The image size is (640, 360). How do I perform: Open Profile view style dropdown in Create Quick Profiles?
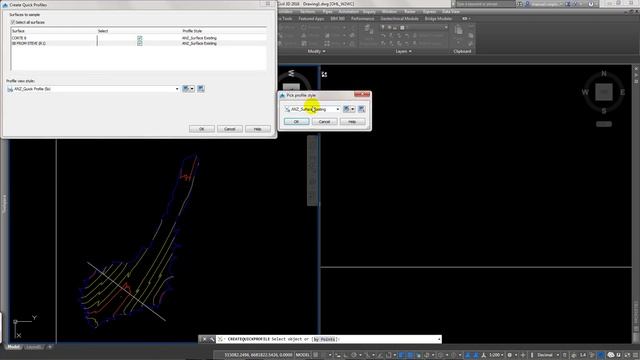pyautogui.click(x=177, y=89)
